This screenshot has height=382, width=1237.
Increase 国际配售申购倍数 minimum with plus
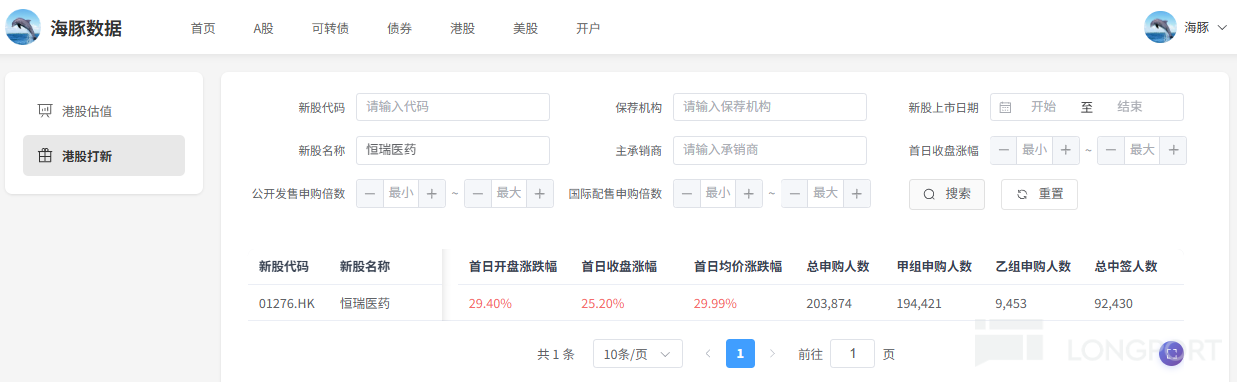[x=749, y=193]
